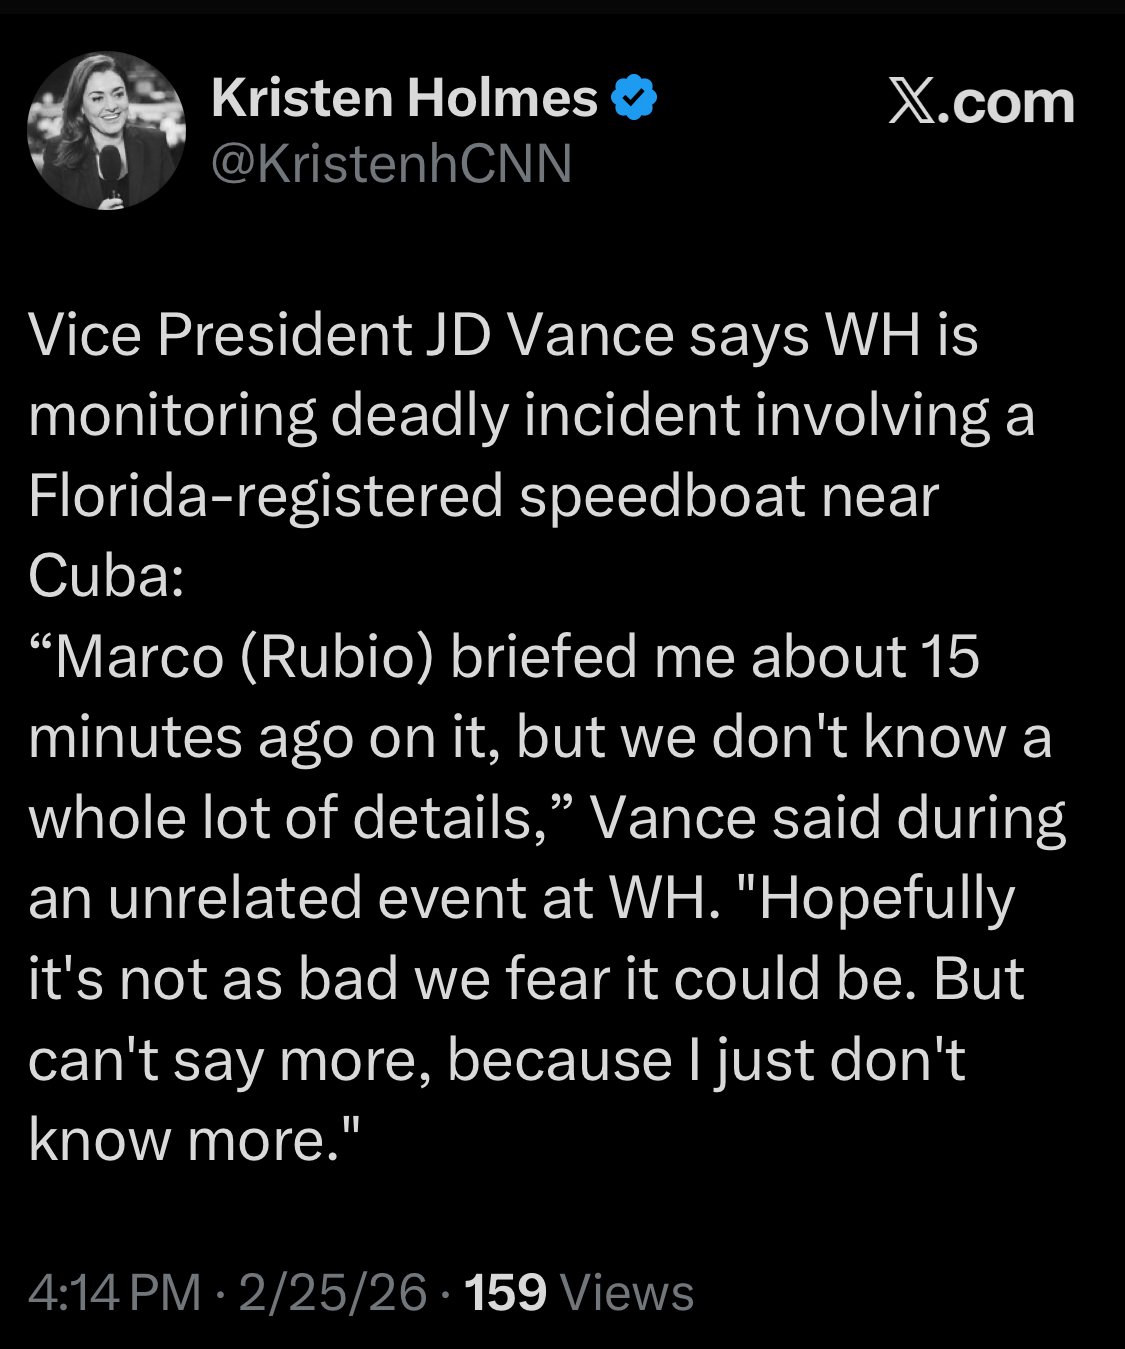The width and height of the screenshot is (1125, 1349).
Task: Click the "minutes ago on it" text
Action: click(262, 738)
